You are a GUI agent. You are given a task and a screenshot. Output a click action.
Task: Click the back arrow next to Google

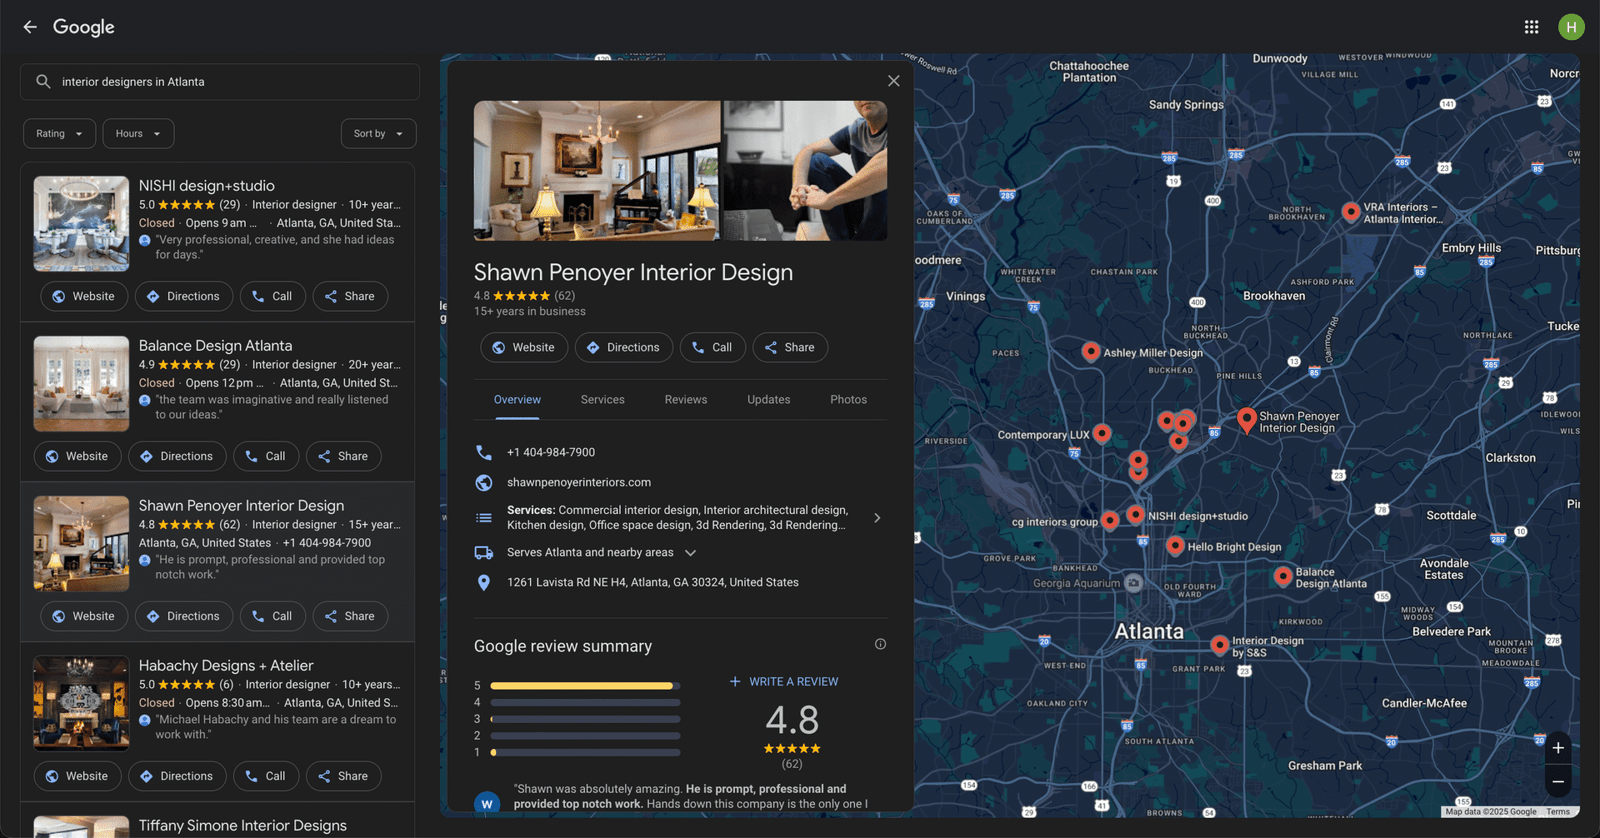tap(30, 27)
